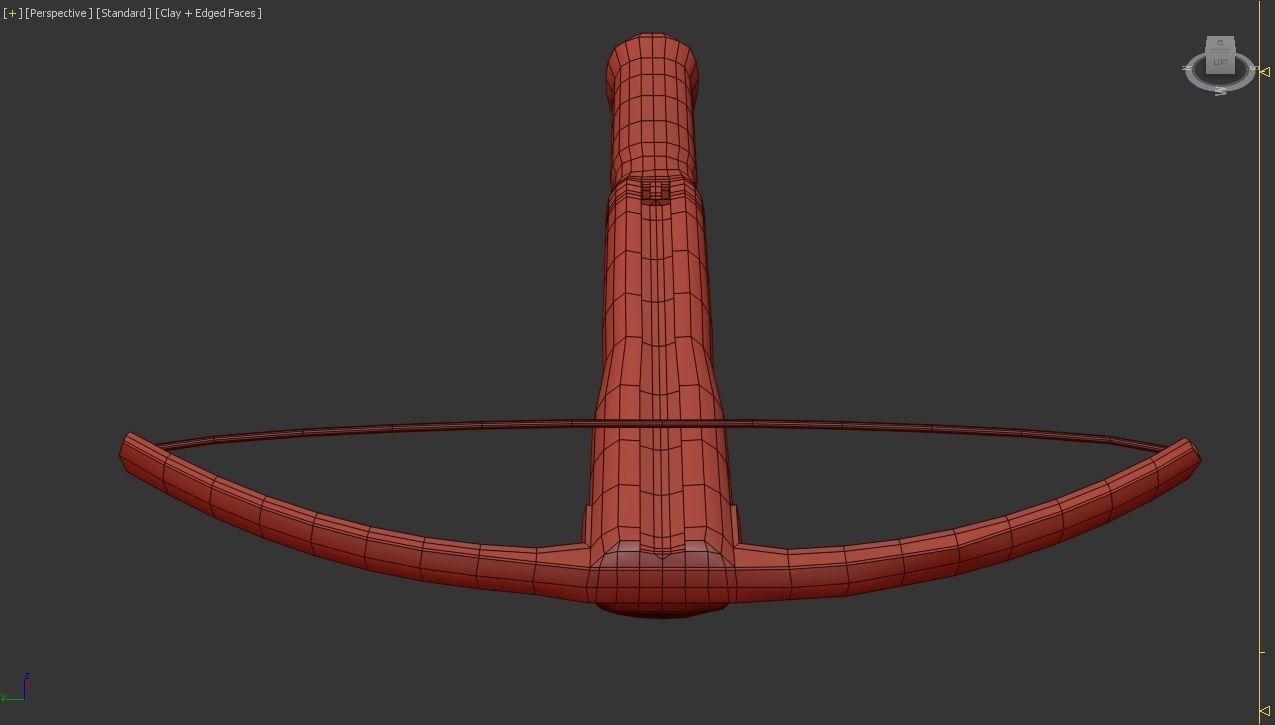
Task: Click the small trigger notch detail on stock
Action: pyautogui.click(x=655, y=190)
